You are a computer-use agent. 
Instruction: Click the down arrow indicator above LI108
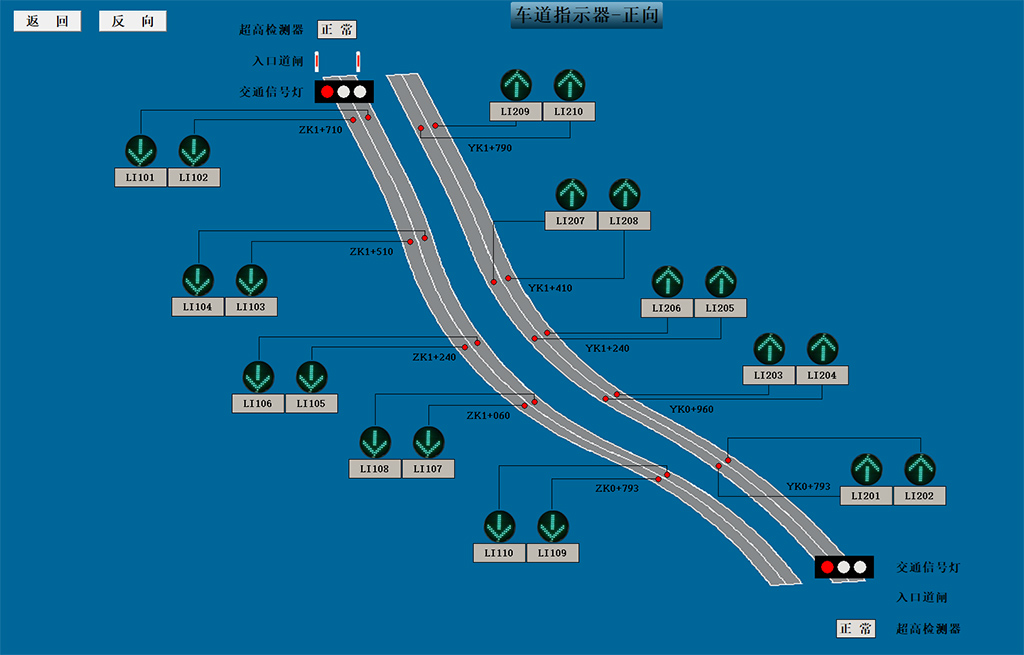click(x=375, y=441)
